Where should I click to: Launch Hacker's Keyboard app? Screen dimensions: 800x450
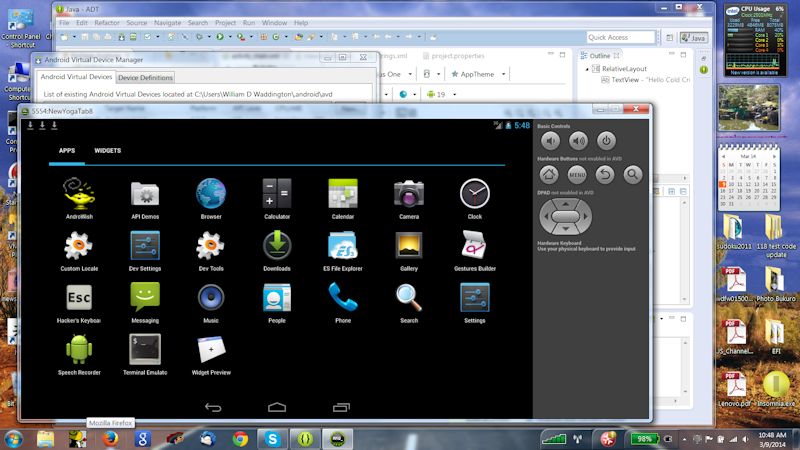79,302
